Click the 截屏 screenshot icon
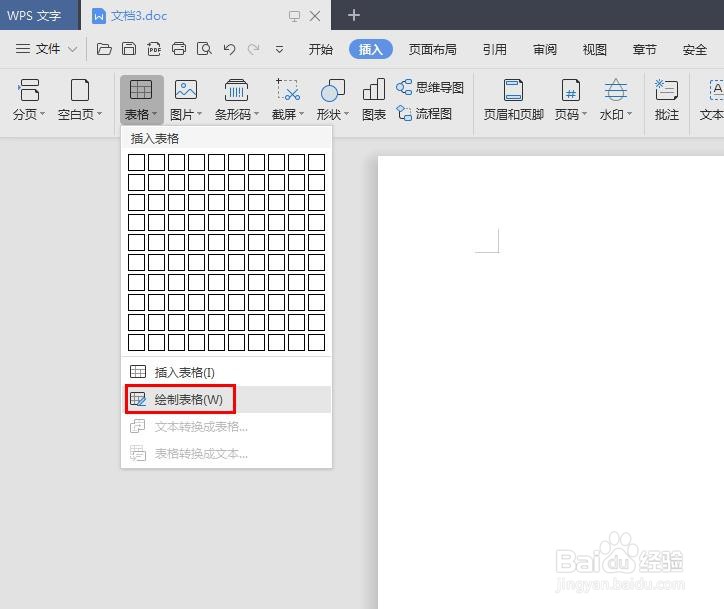Screen dimensions: 724x609 coord(288,90)
